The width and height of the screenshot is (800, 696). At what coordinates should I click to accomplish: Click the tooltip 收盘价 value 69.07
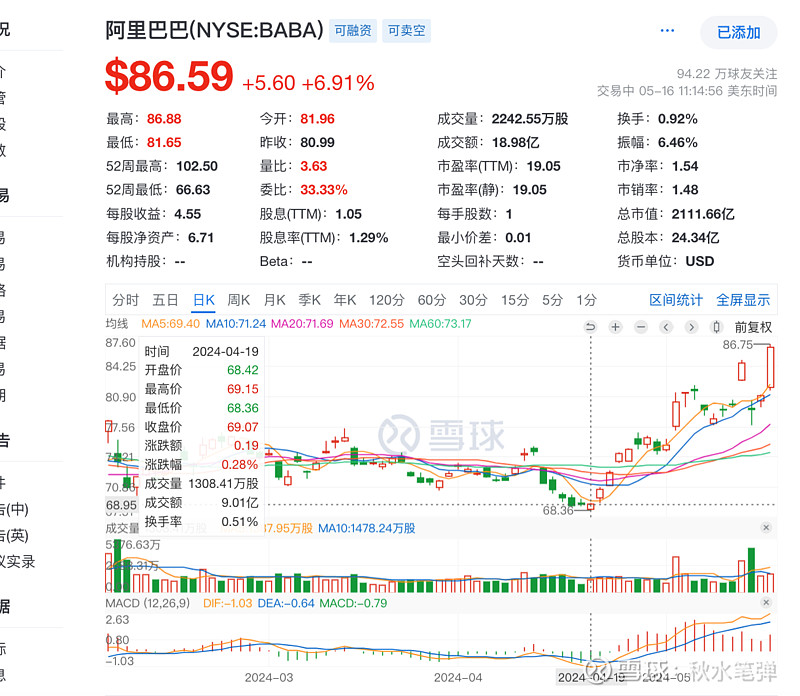[243, 427]
